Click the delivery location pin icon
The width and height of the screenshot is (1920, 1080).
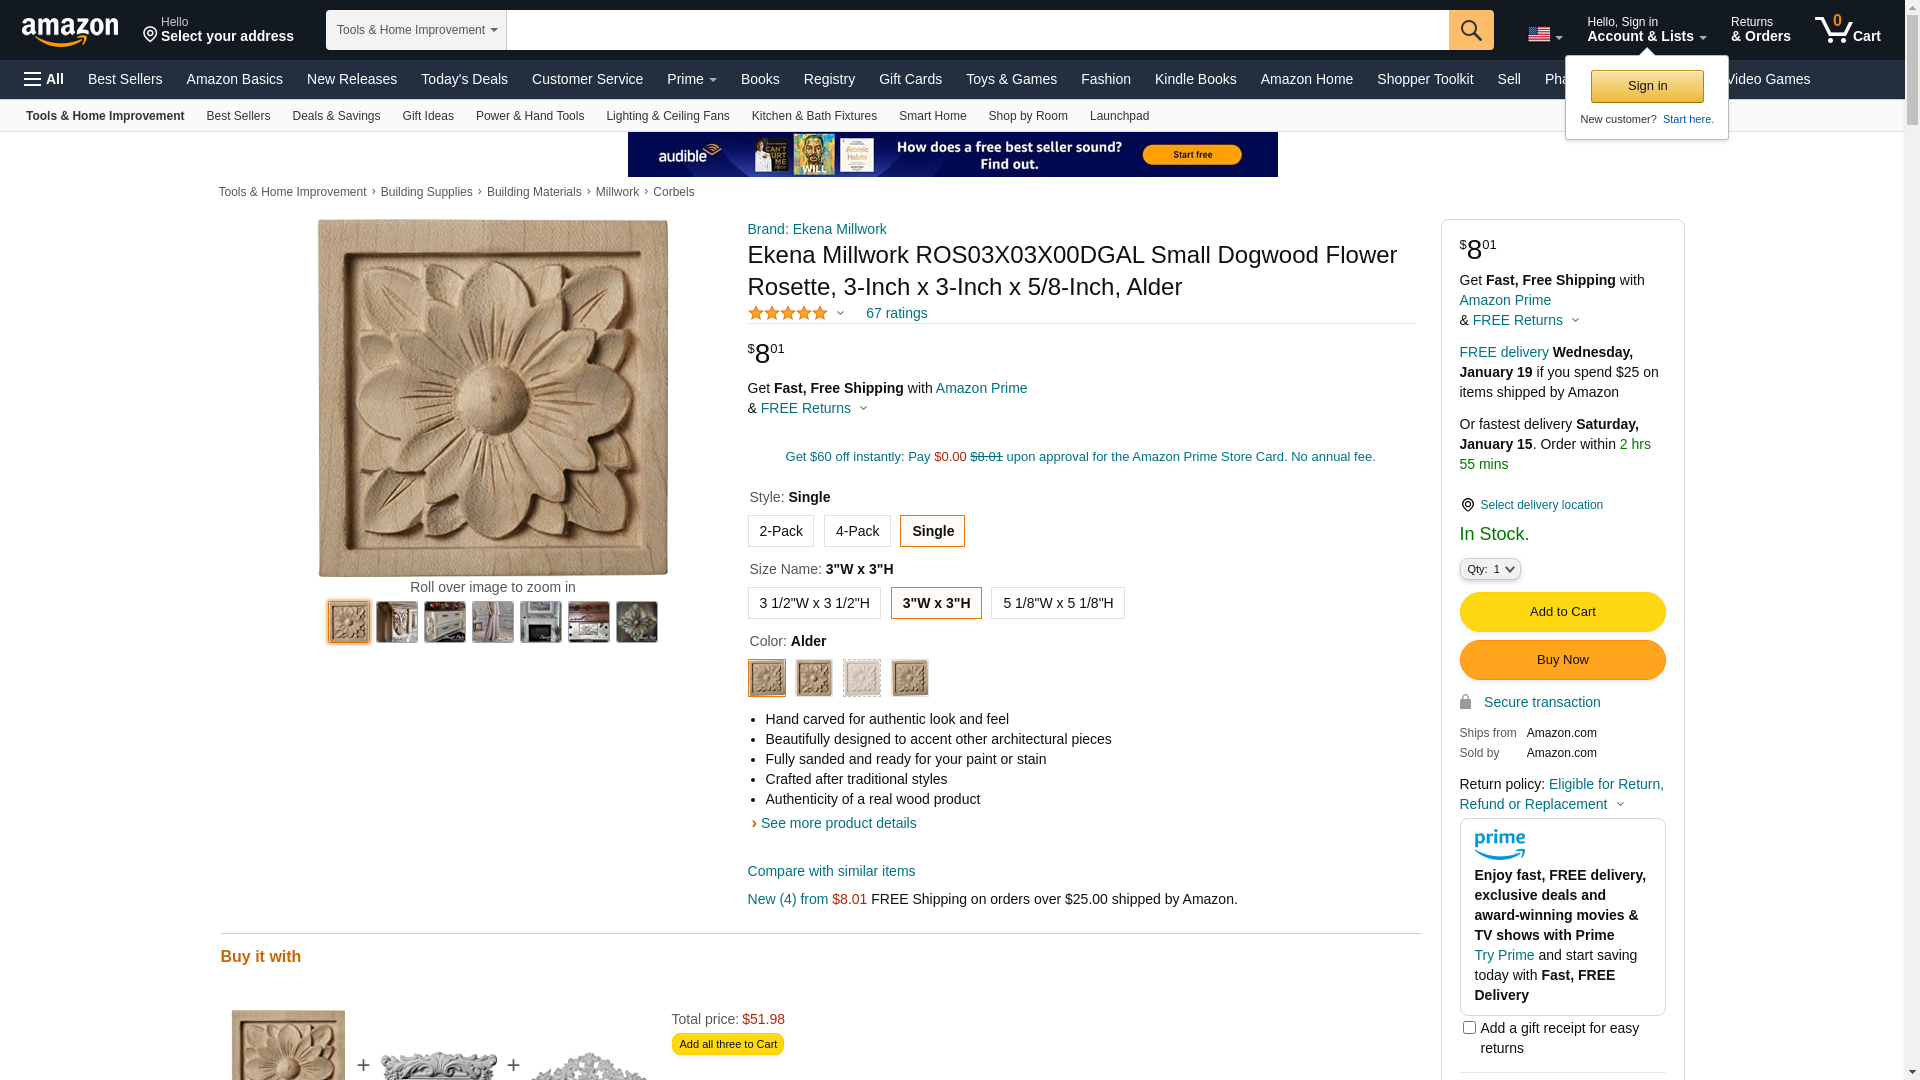tap(1467, 505)
